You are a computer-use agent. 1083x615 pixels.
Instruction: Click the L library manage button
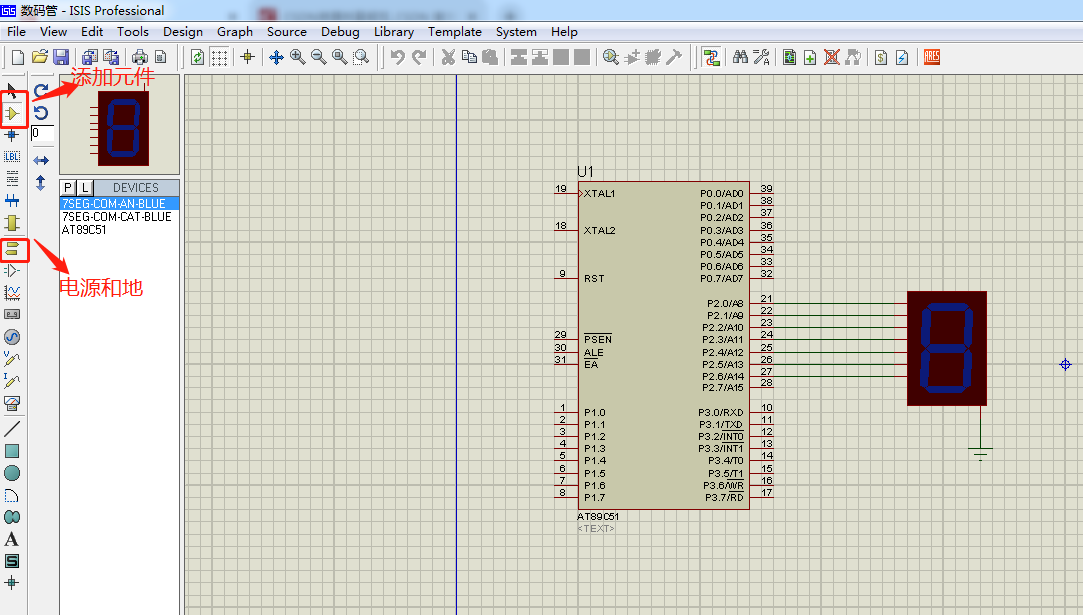click(84, 188)
